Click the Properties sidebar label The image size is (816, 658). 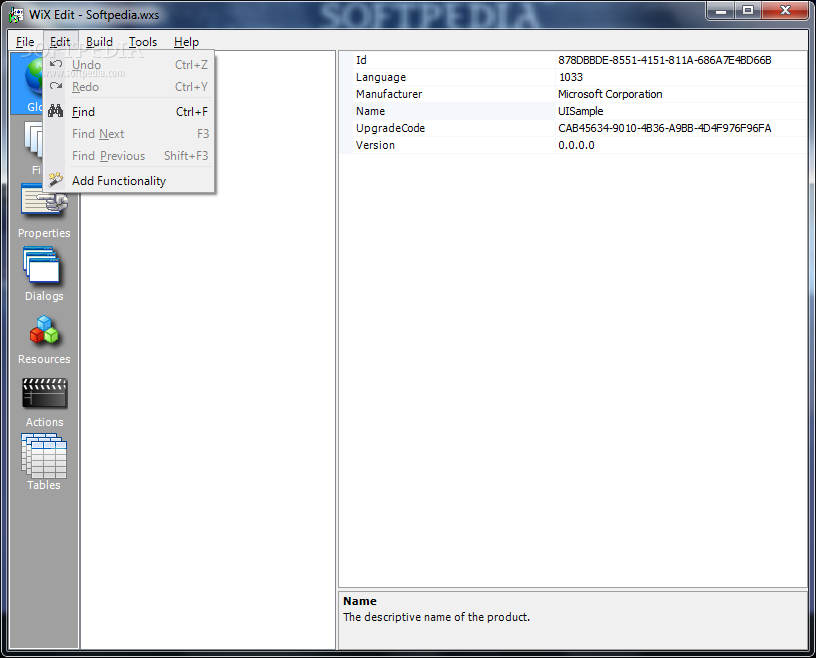44,233
